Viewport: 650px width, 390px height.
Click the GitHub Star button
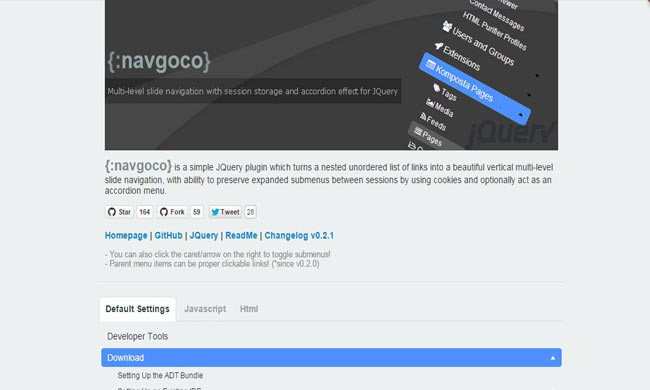pos(119,212)
